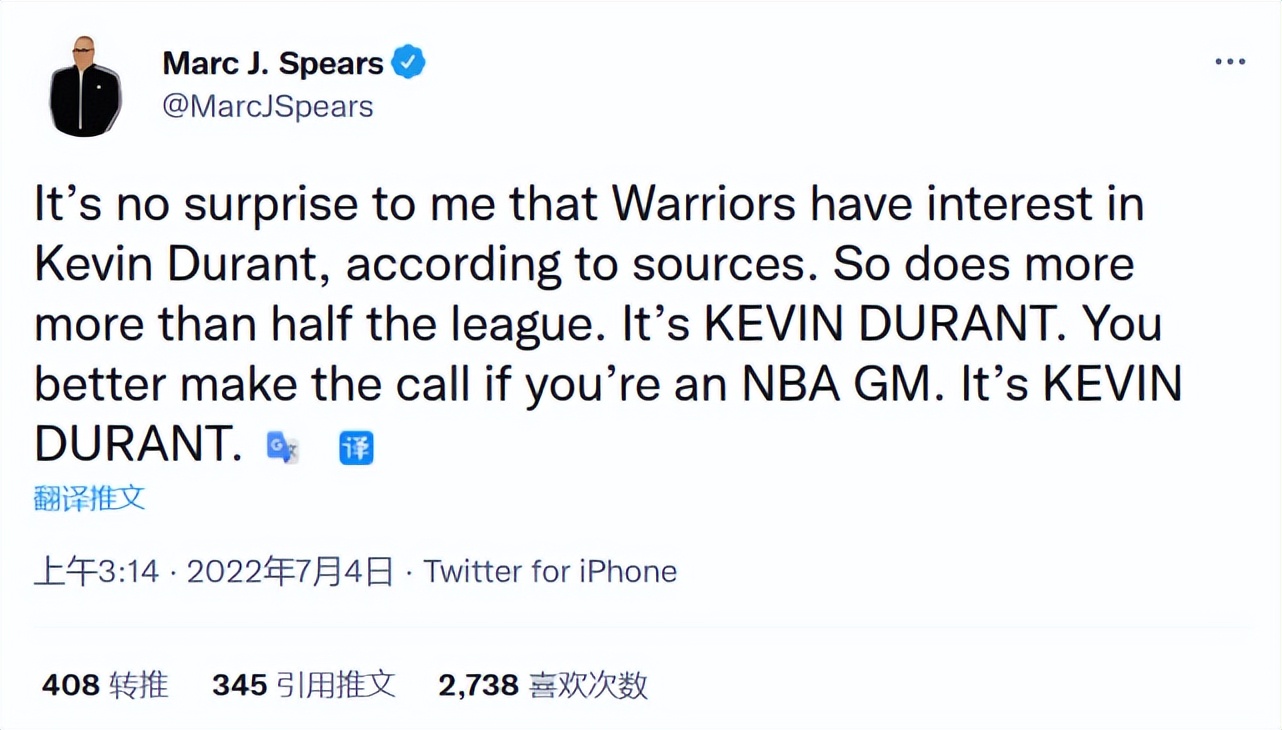Click the 2022年7月4日 date
Screen dimensions: 1282x730
290,571
